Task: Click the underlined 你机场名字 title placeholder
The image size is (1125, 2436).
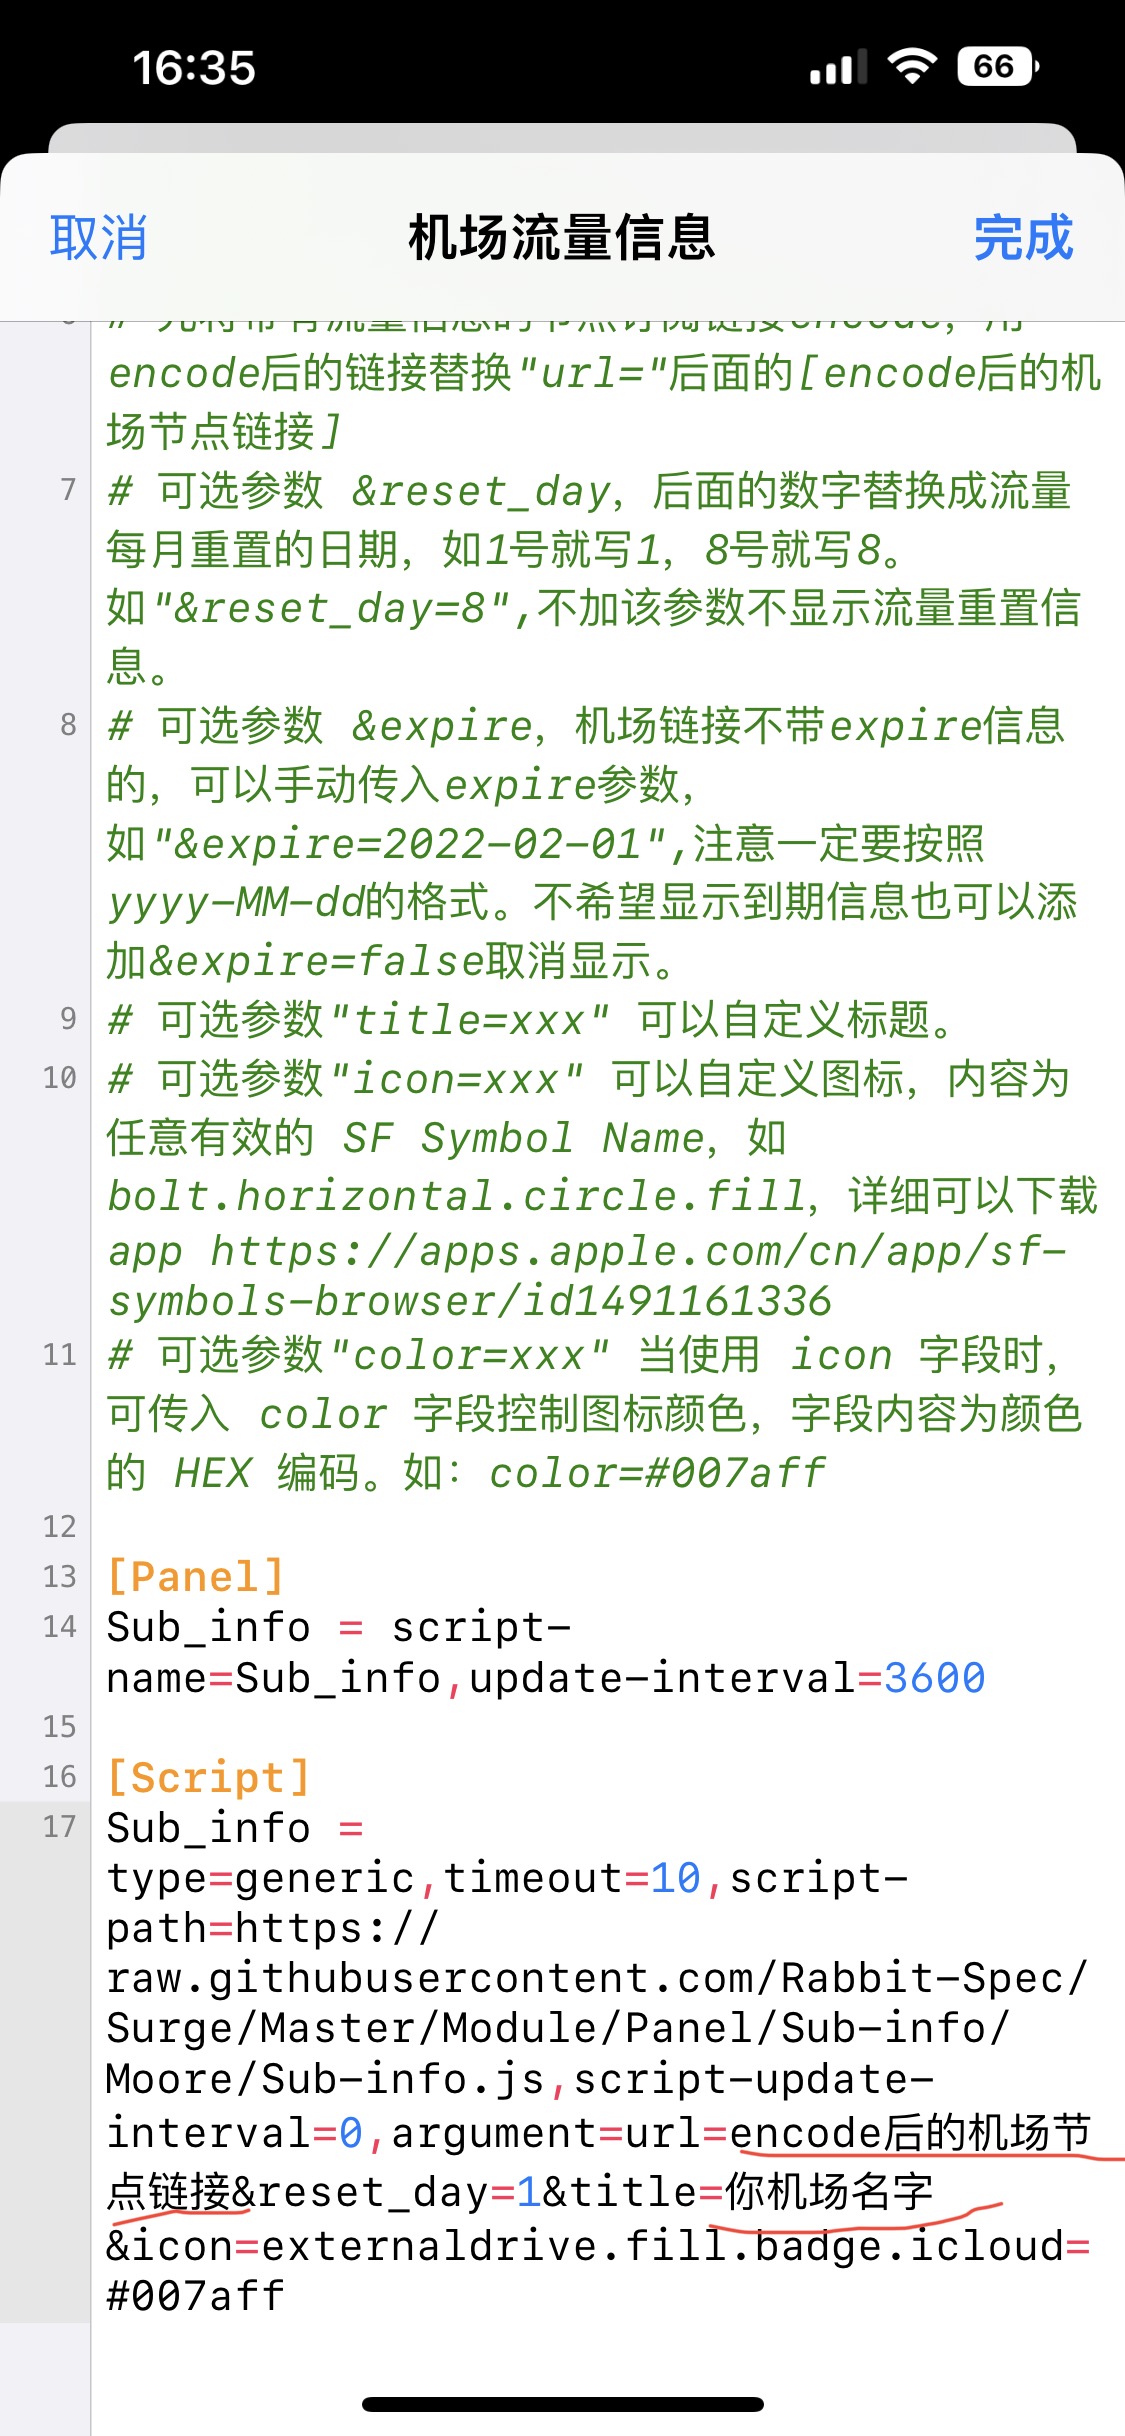Action: point(829,2192)
